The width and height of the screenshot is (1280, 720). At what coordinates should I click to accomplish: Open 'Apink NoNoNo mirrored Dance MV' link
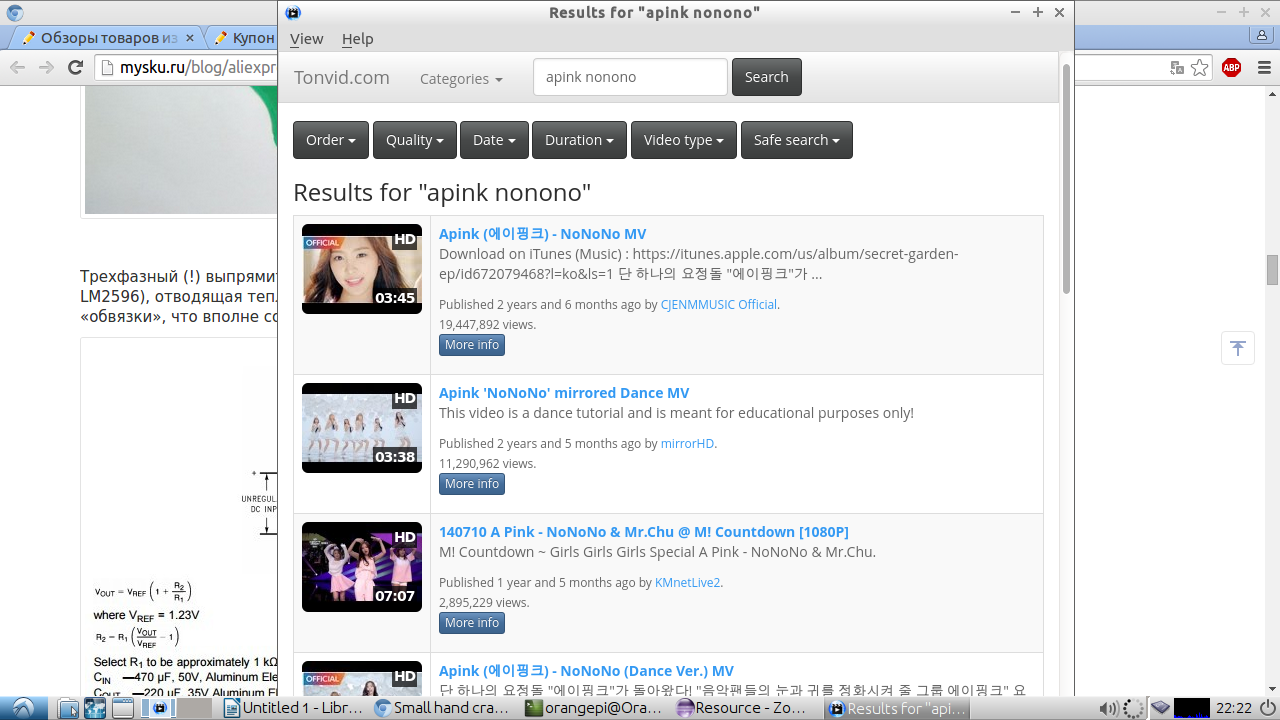click(564, 393)
